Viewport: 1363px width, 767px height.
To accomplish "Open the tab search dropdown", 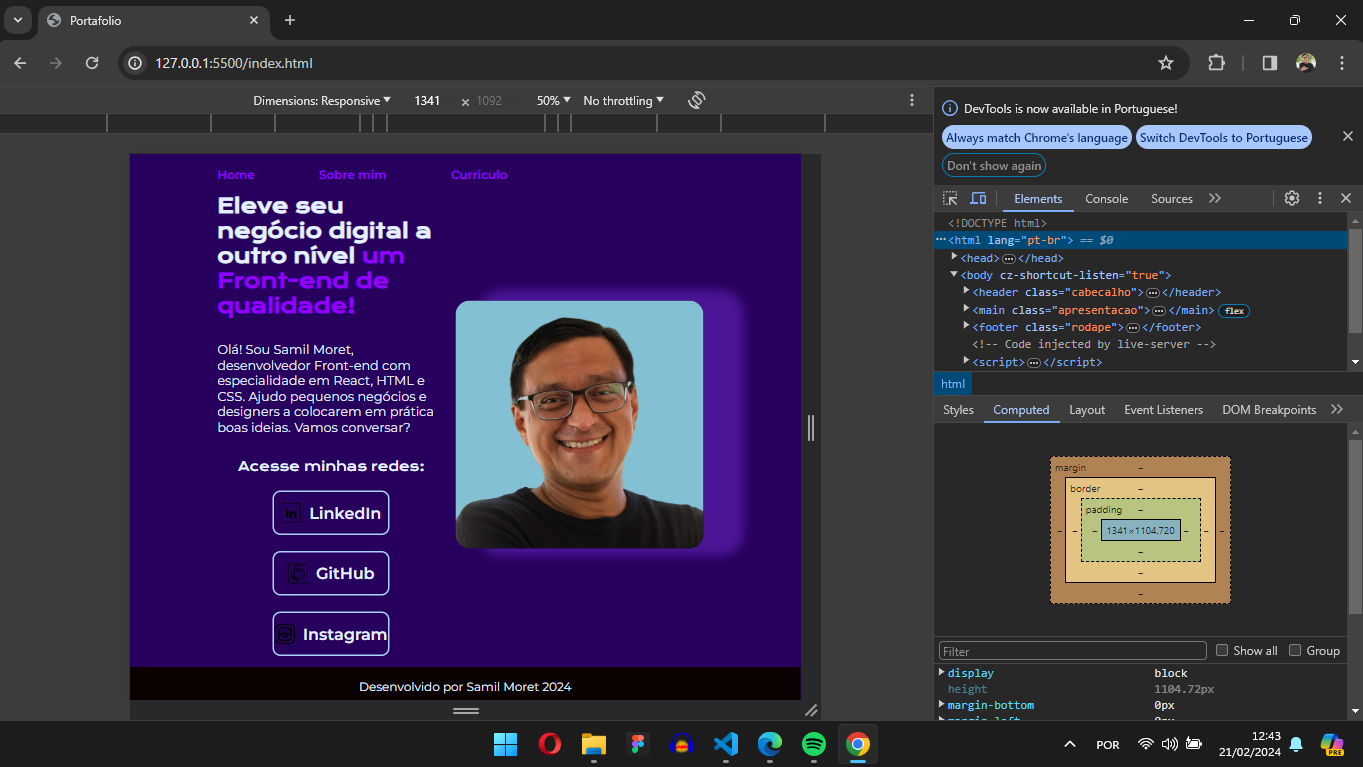I will click(17, 20).
